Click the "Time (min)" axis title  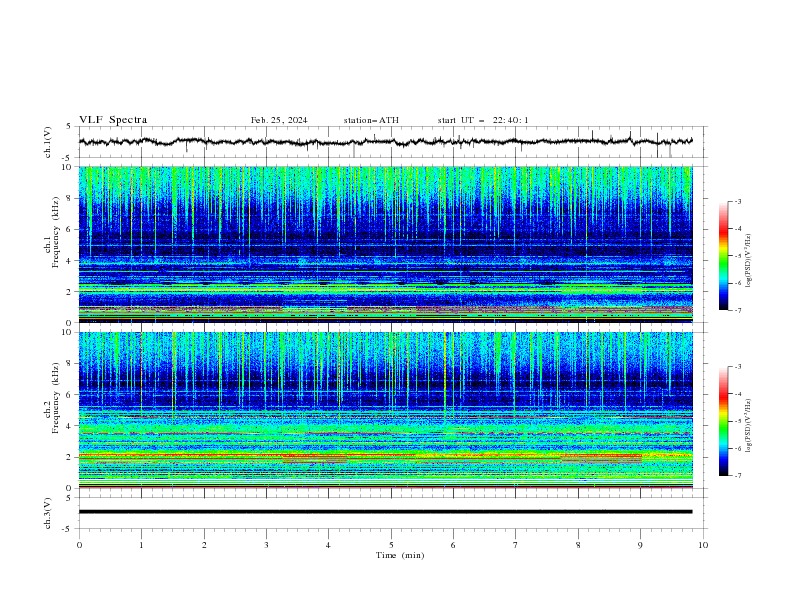400,555
